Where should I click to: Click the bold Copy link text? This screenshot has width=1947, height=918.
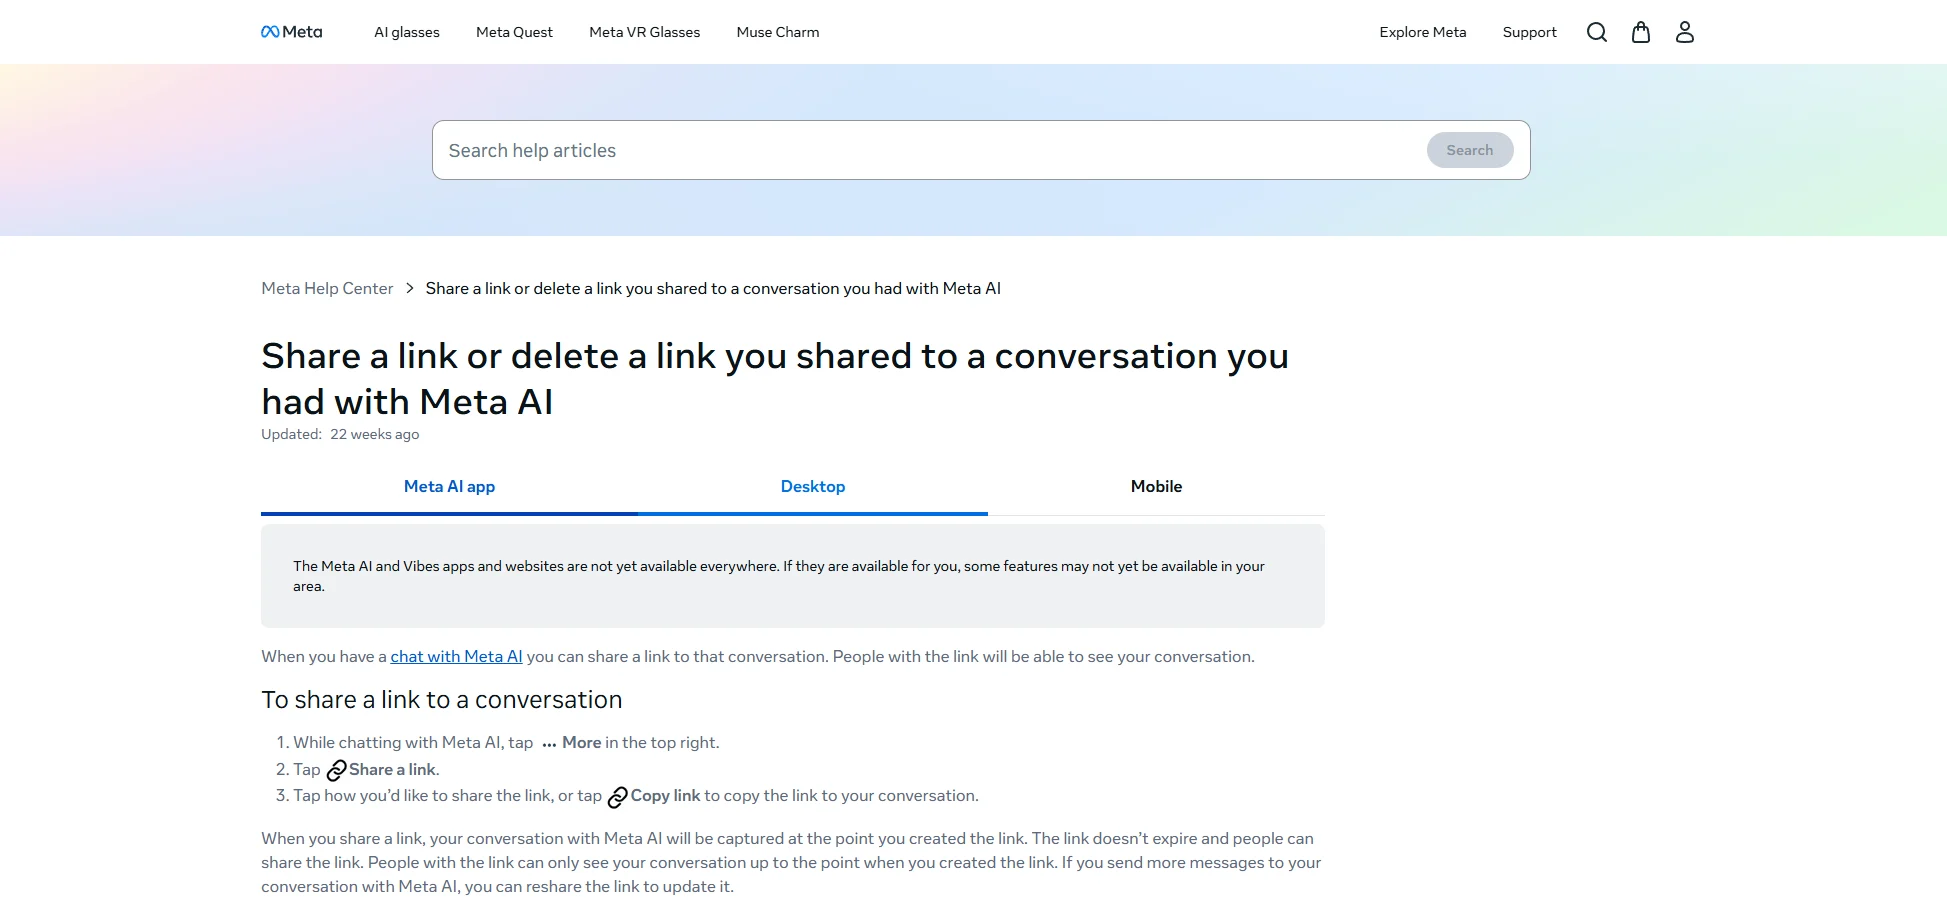[665, 795]
